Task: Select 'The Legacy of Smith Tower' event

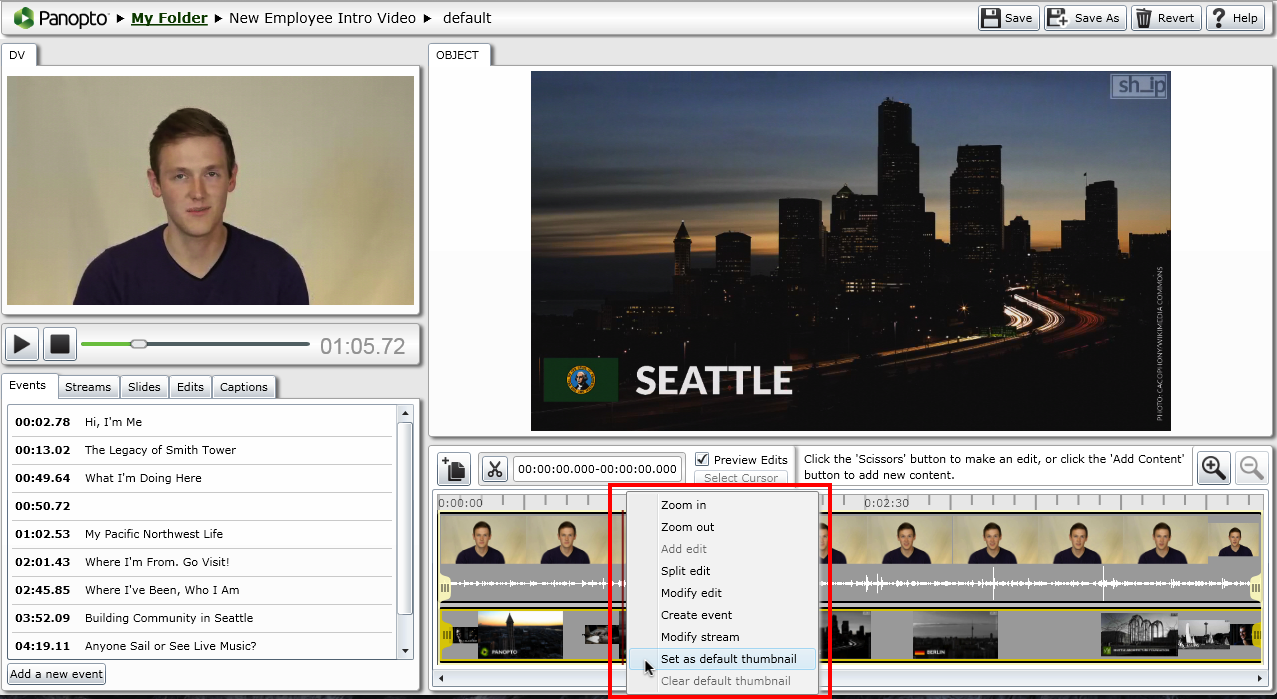Action: (x=201, y=450)
